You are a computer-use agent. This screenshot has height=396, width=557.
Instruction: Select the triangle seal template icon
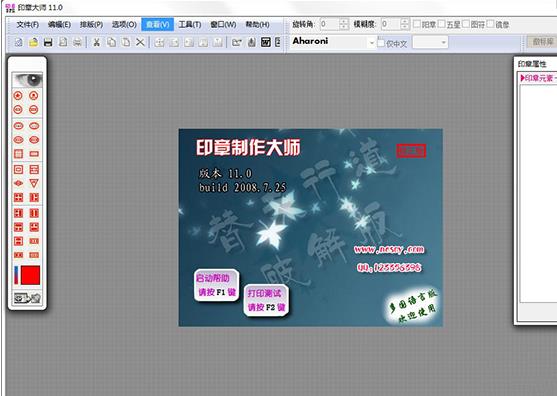point(34,183)
